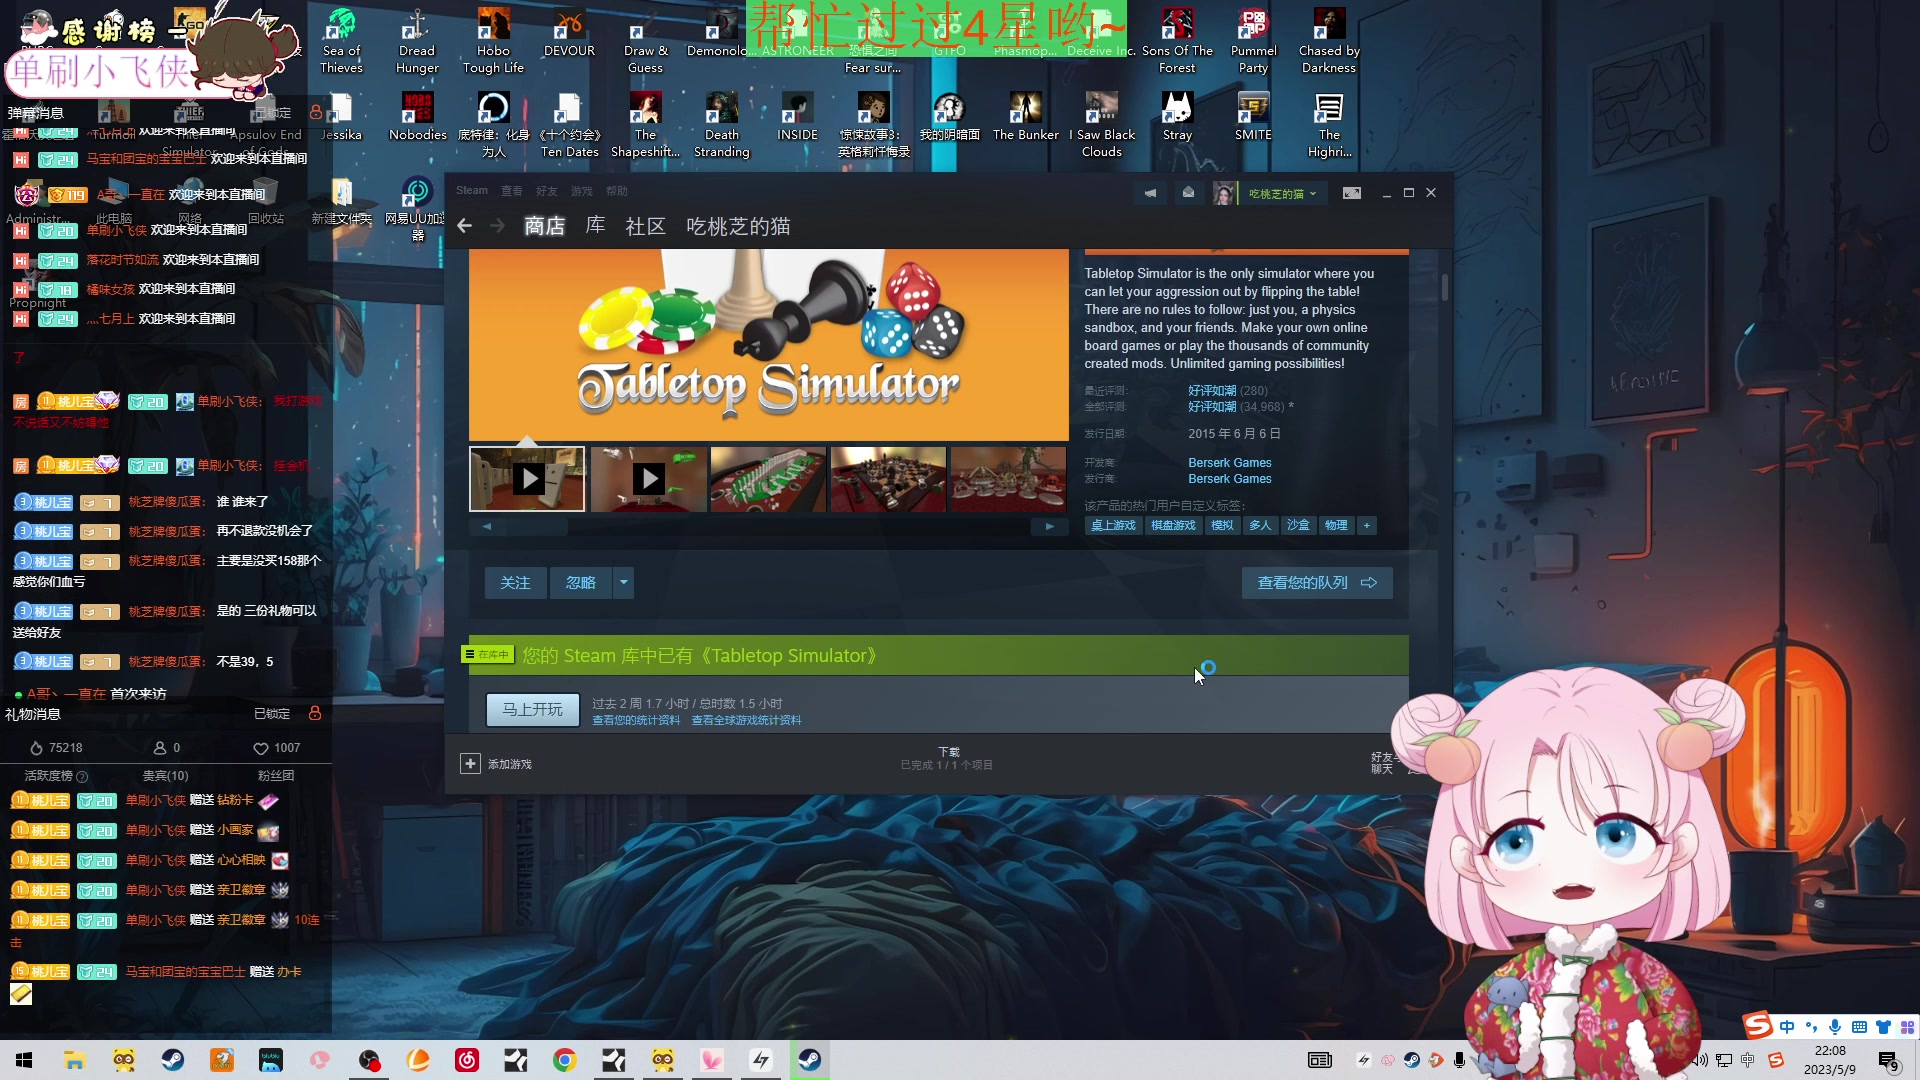Select the Stray desktop icon
This screenshot has width=1920, height=1080.
(1177, 116)
